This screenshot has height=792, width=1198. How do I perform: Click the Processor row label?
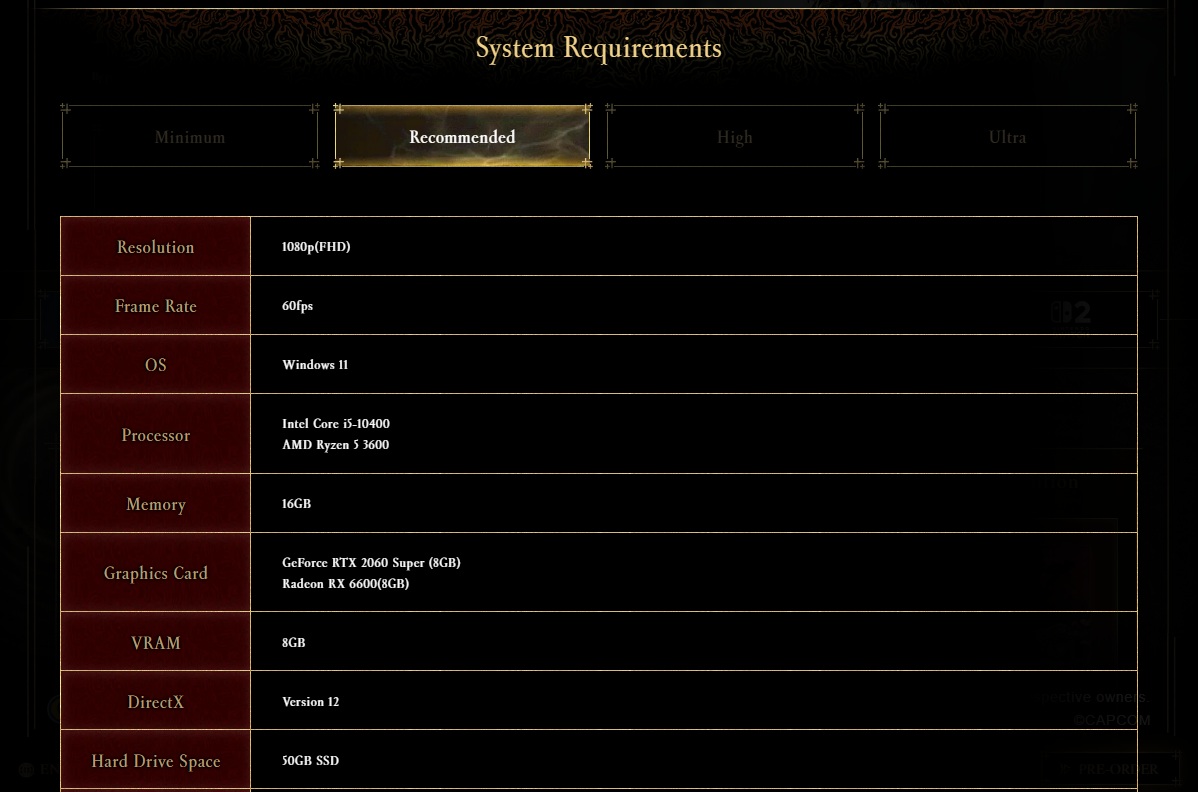click(156, 435)
